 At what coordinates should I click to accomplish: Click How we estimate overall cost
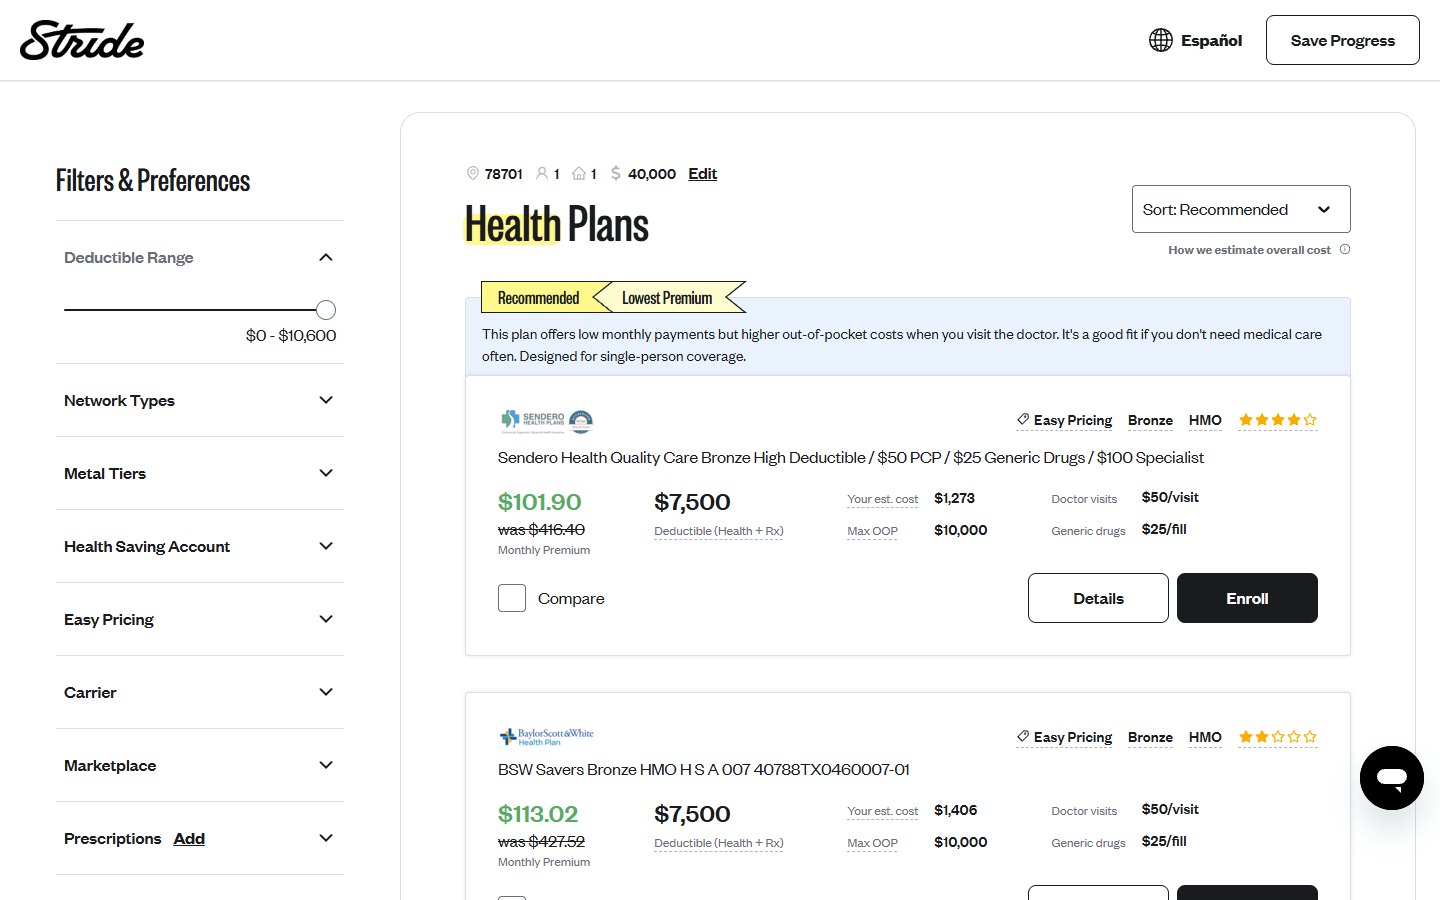[x=1249, y=250]
